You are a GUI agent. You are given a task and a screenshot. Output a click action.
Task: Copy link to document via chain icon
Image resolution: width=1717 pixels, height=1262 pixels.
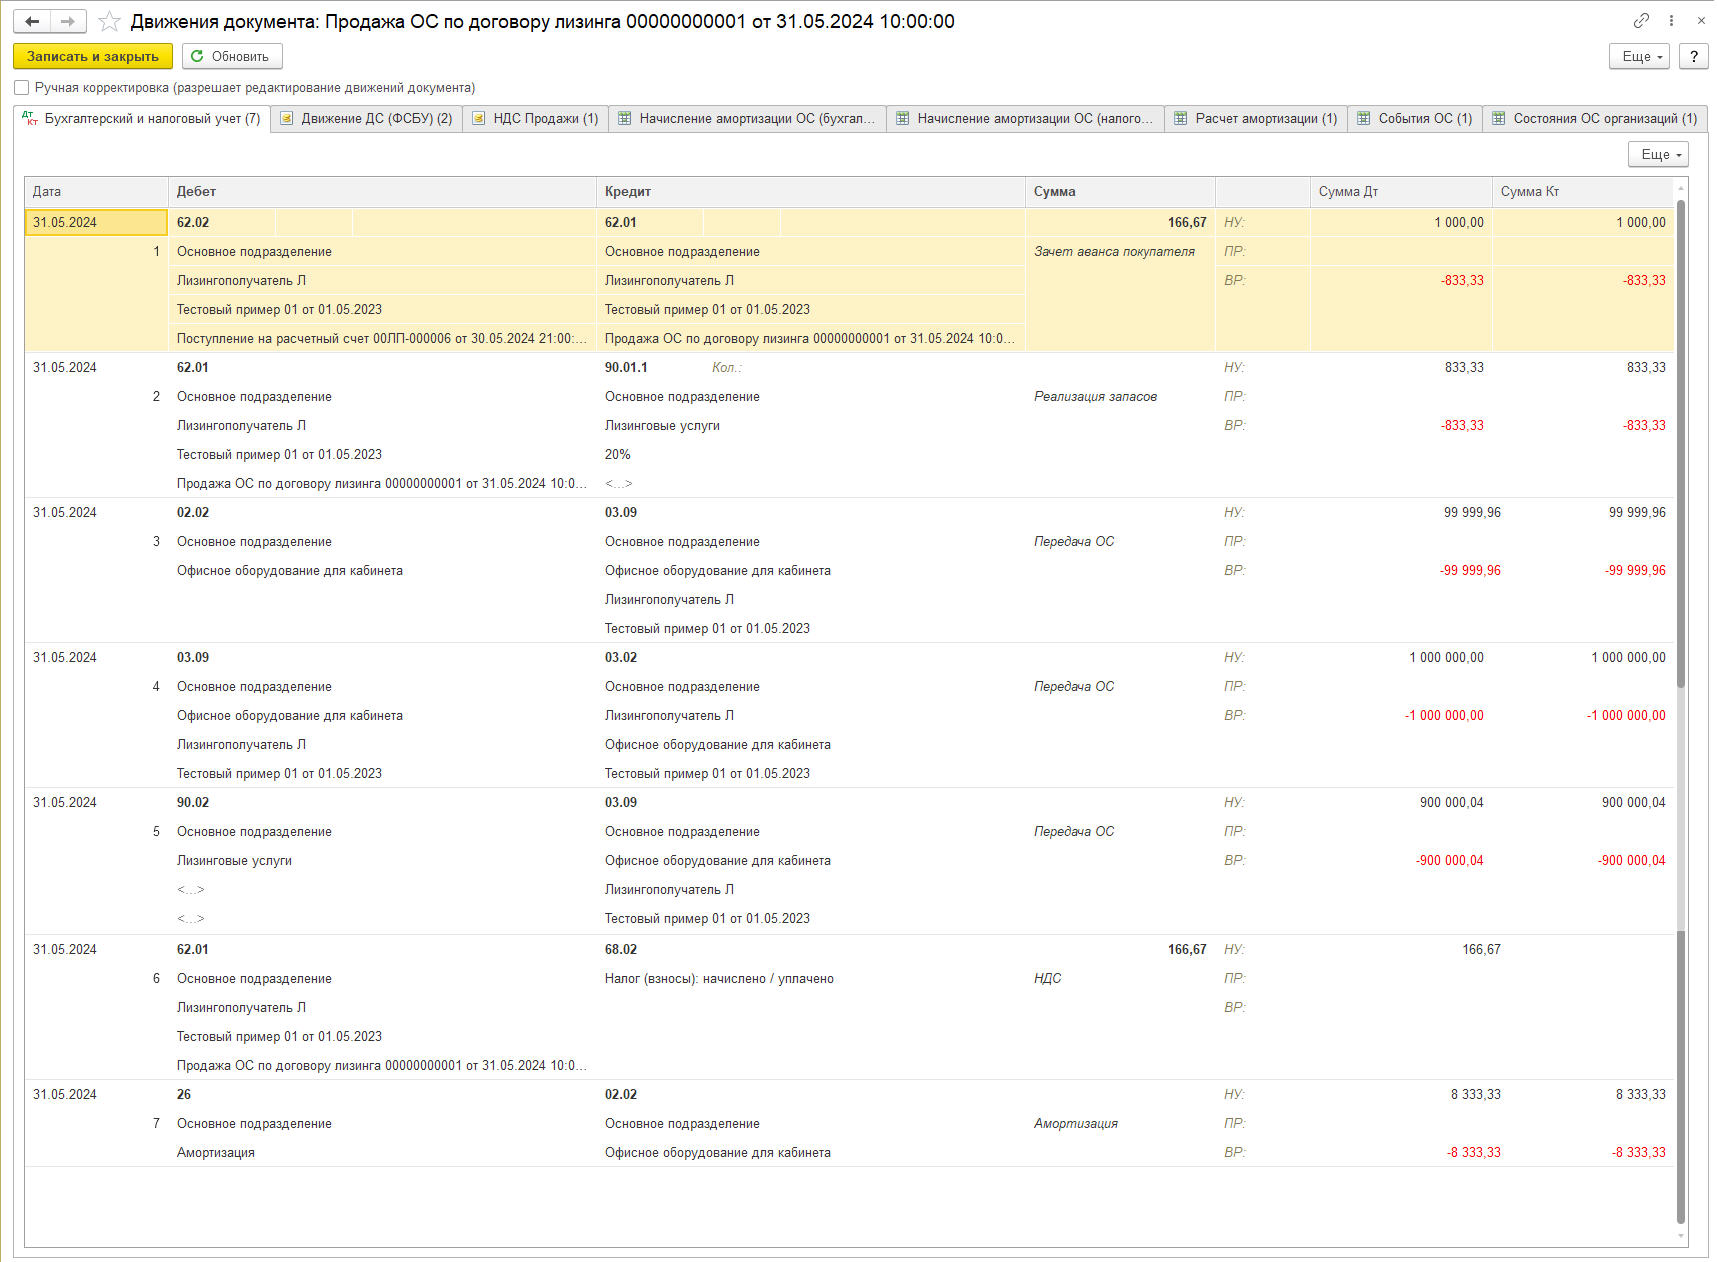click(1641, 20)
